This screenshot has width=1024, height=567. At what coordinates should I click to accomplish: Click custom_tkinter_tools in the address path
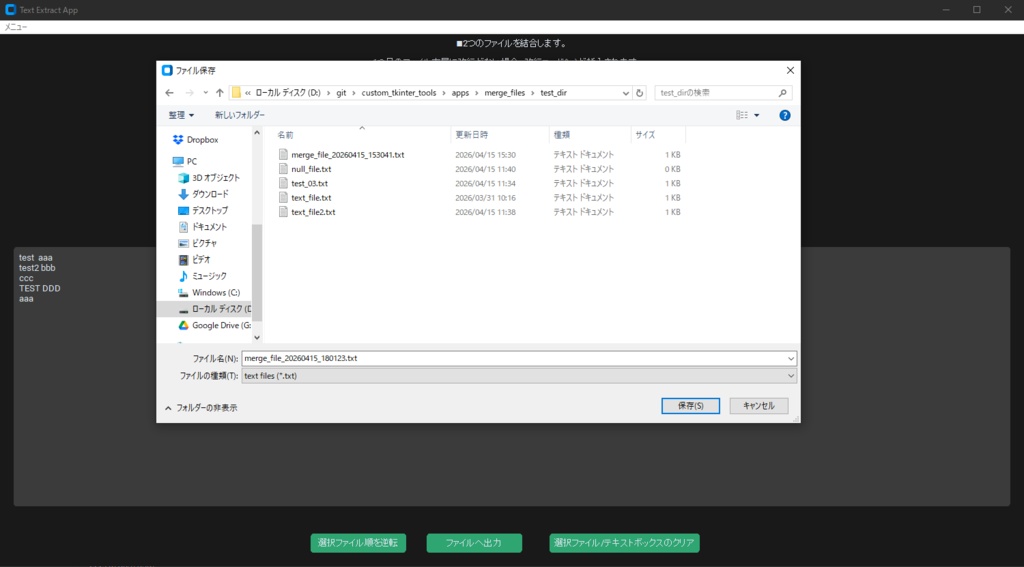pos(399,93)
